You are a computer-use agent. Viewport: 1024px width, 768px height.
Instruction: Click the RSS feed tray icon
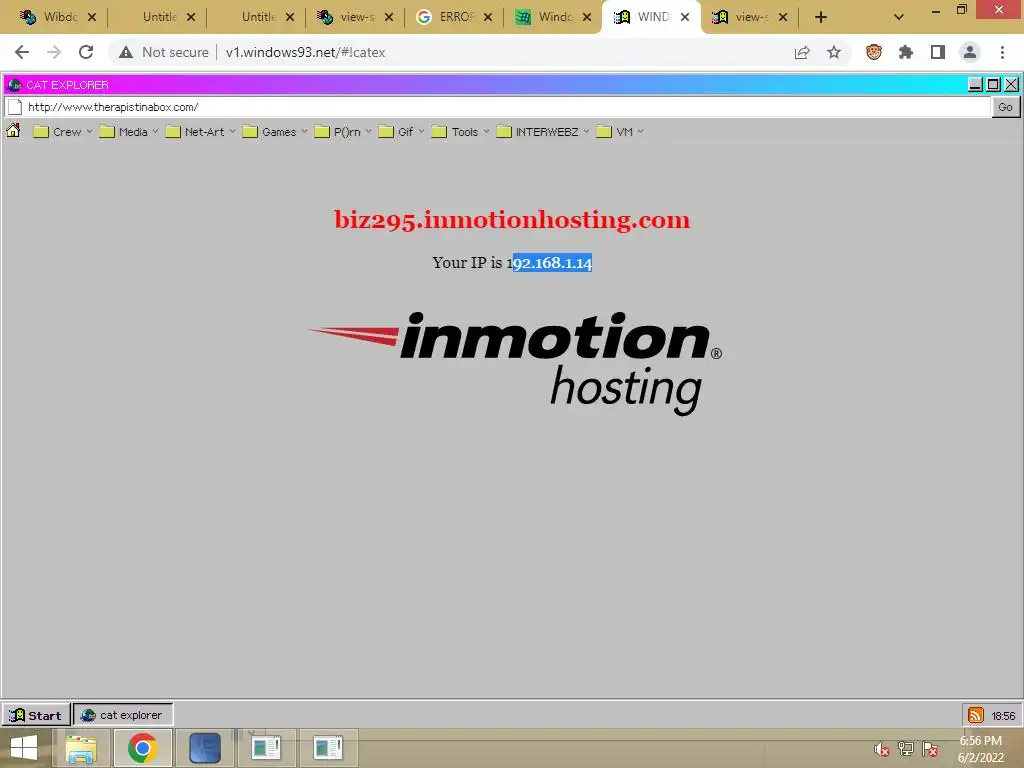click(x=976, y=715)
